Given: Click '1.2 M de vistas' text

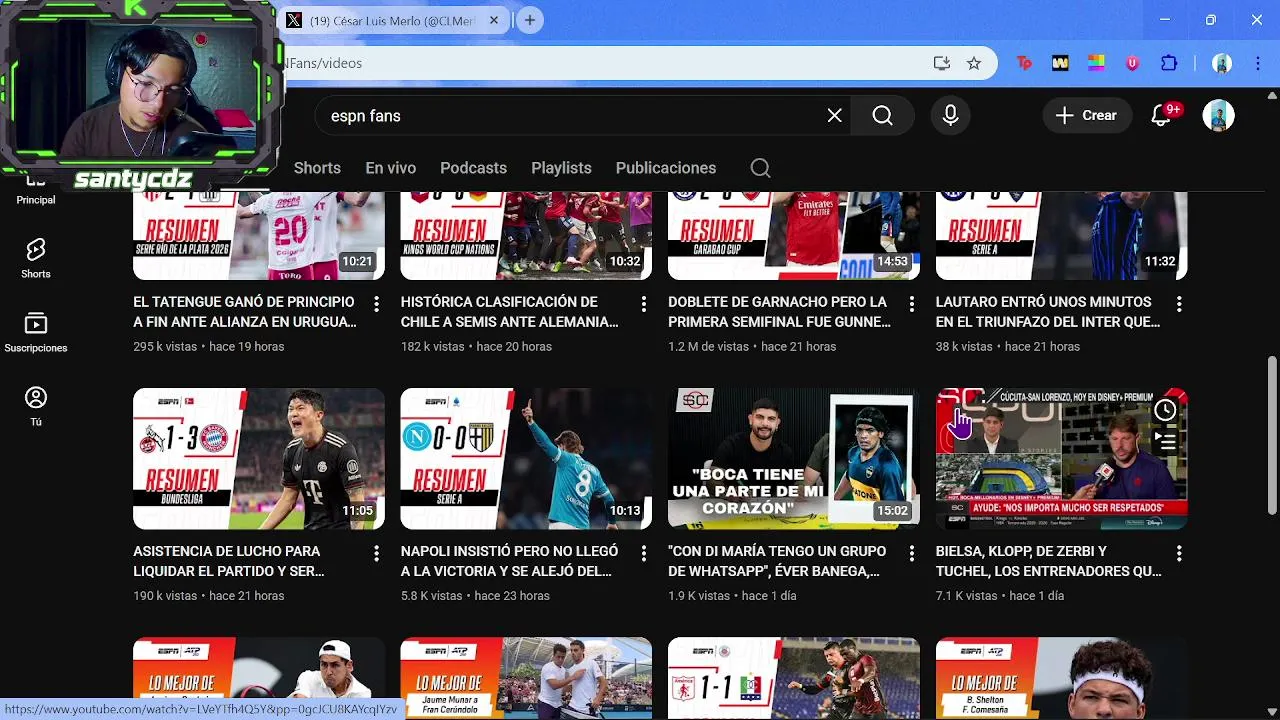Looking at the screenshot, I should coord(708,346).
